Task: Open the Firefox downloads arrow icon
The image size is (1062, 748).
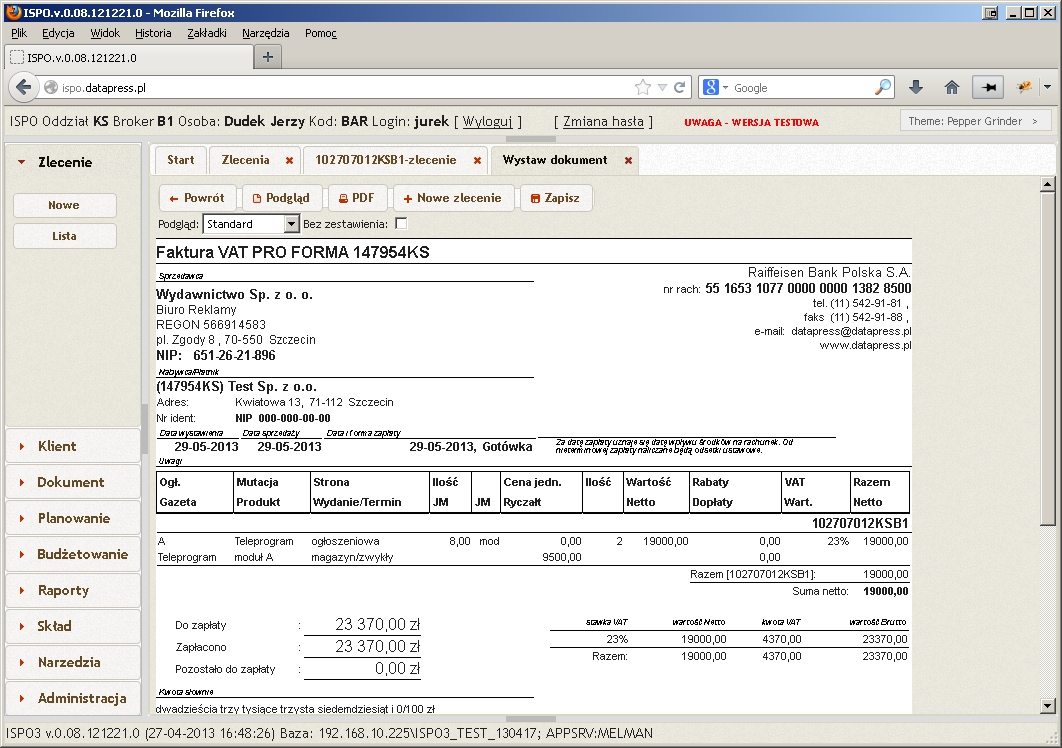Action: pos(915,87)
